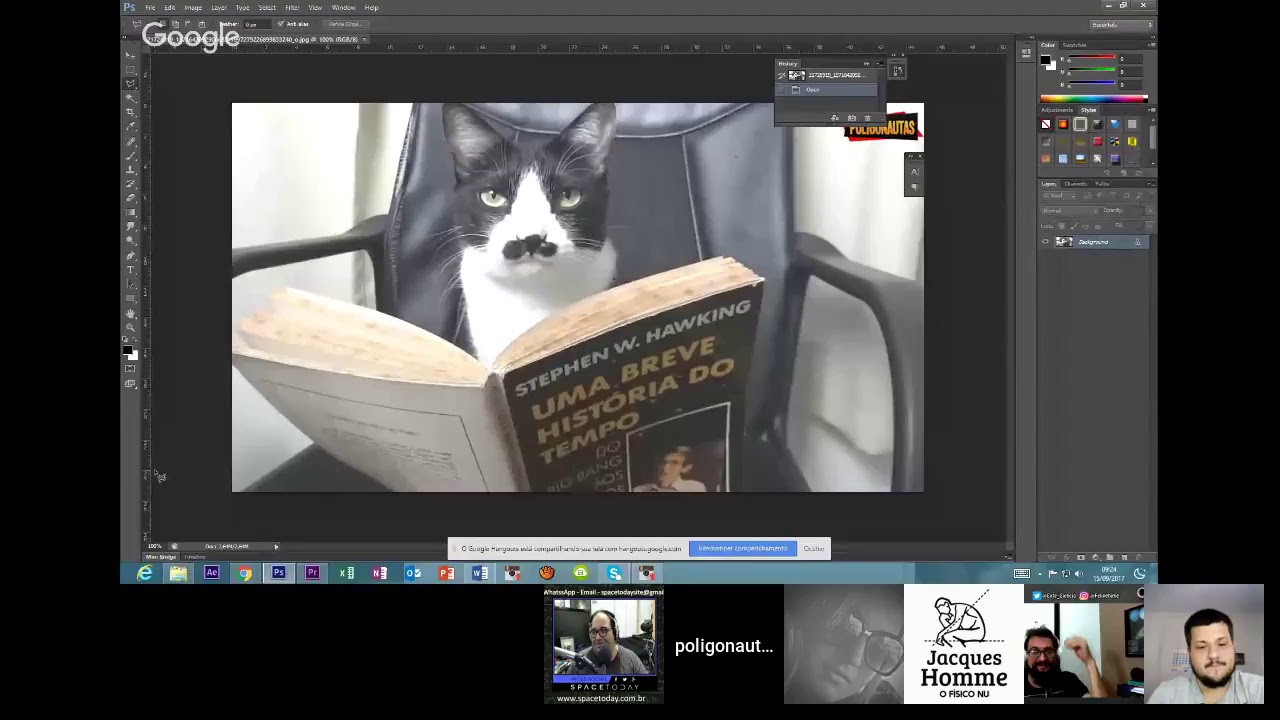The height and width of the screenshot is (720, 1280).
Task: Toggle lock image pixels in Layers
Action: 1072,226
